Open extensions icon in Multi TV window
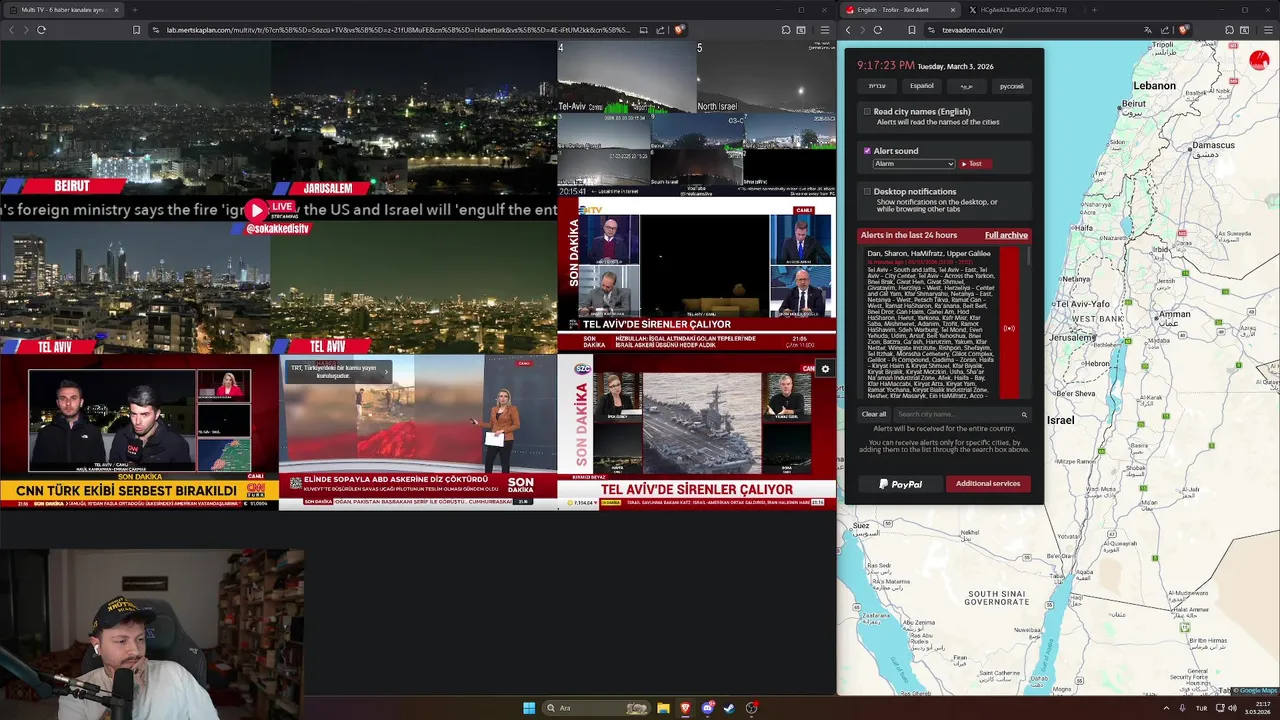This screenshot has width=1280, height=720. 786,30
